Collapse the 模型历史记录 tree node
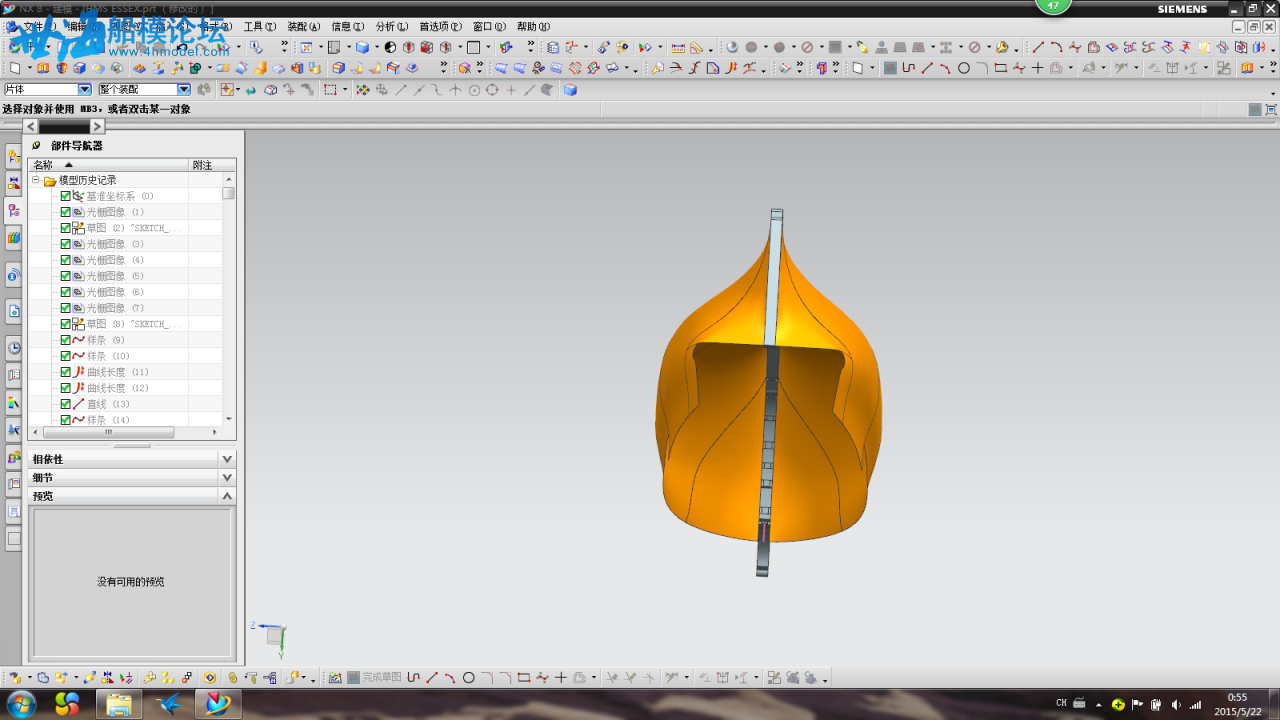 coord(36,180)
